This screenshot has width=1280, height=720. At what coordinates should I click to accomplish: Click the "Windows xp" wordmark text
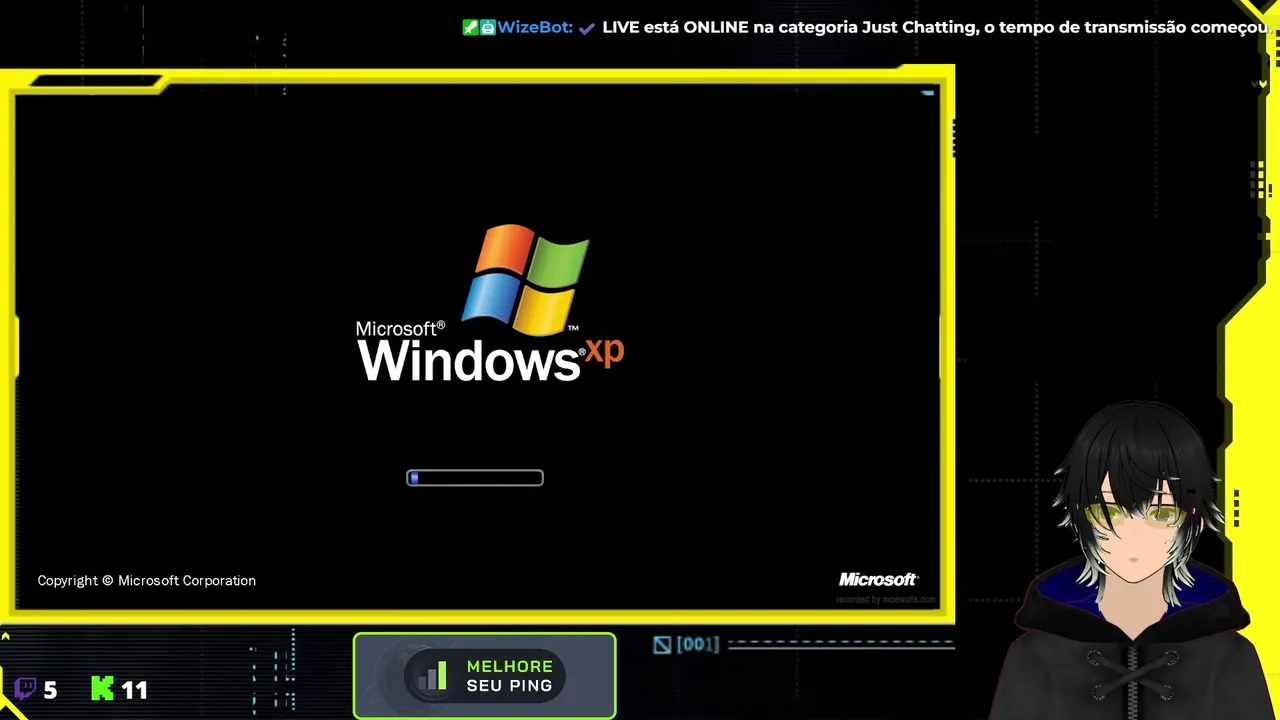coord(490,358)
